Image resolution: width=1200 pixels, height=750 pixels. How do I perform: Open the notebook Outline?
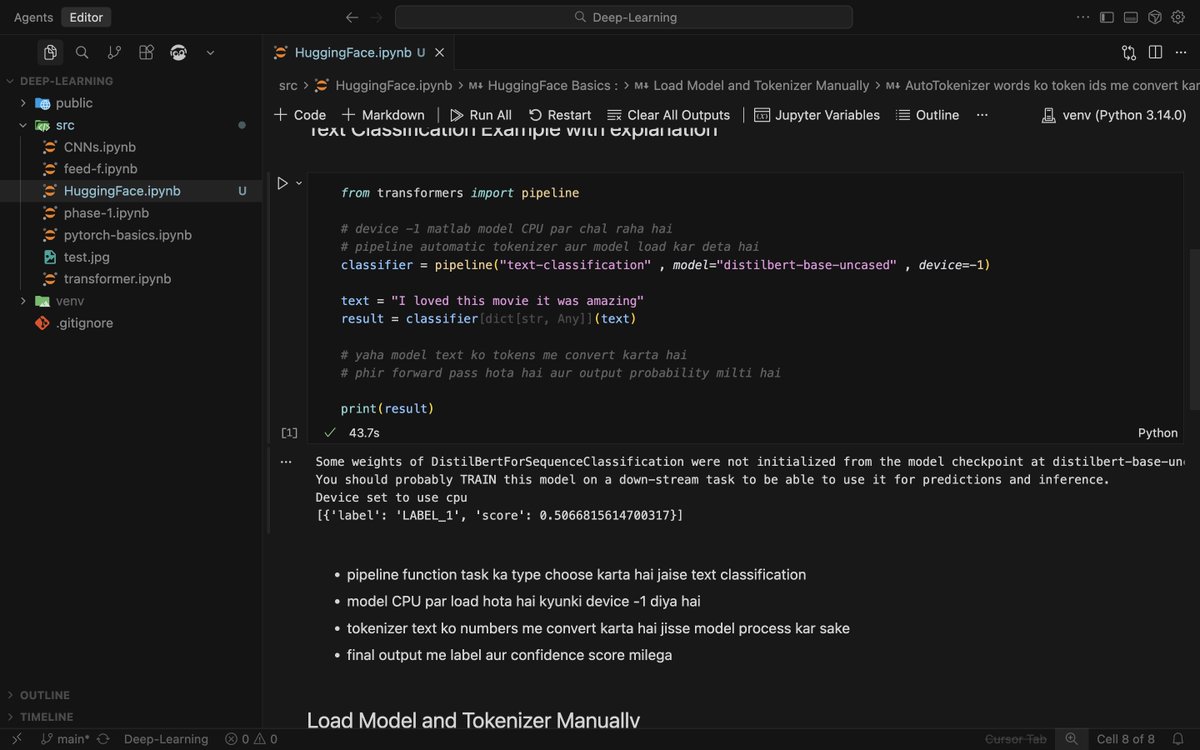(928, 115)
